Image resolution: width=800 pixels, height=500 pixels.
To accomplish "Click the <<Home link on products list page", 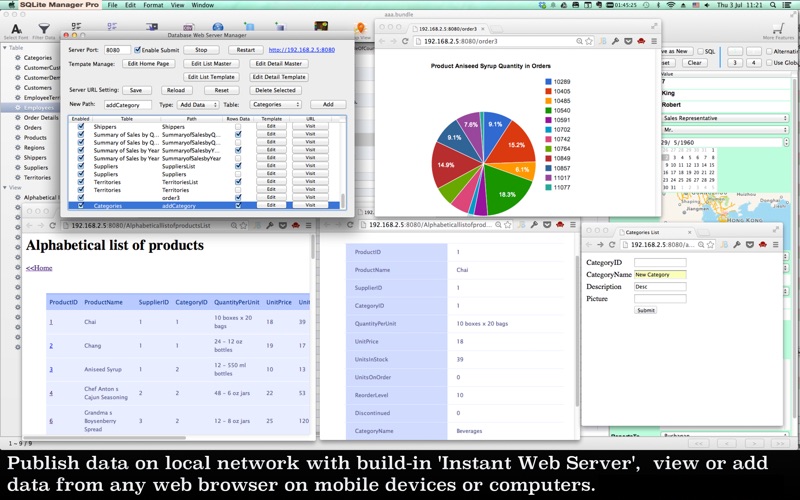I will point(39,267).
